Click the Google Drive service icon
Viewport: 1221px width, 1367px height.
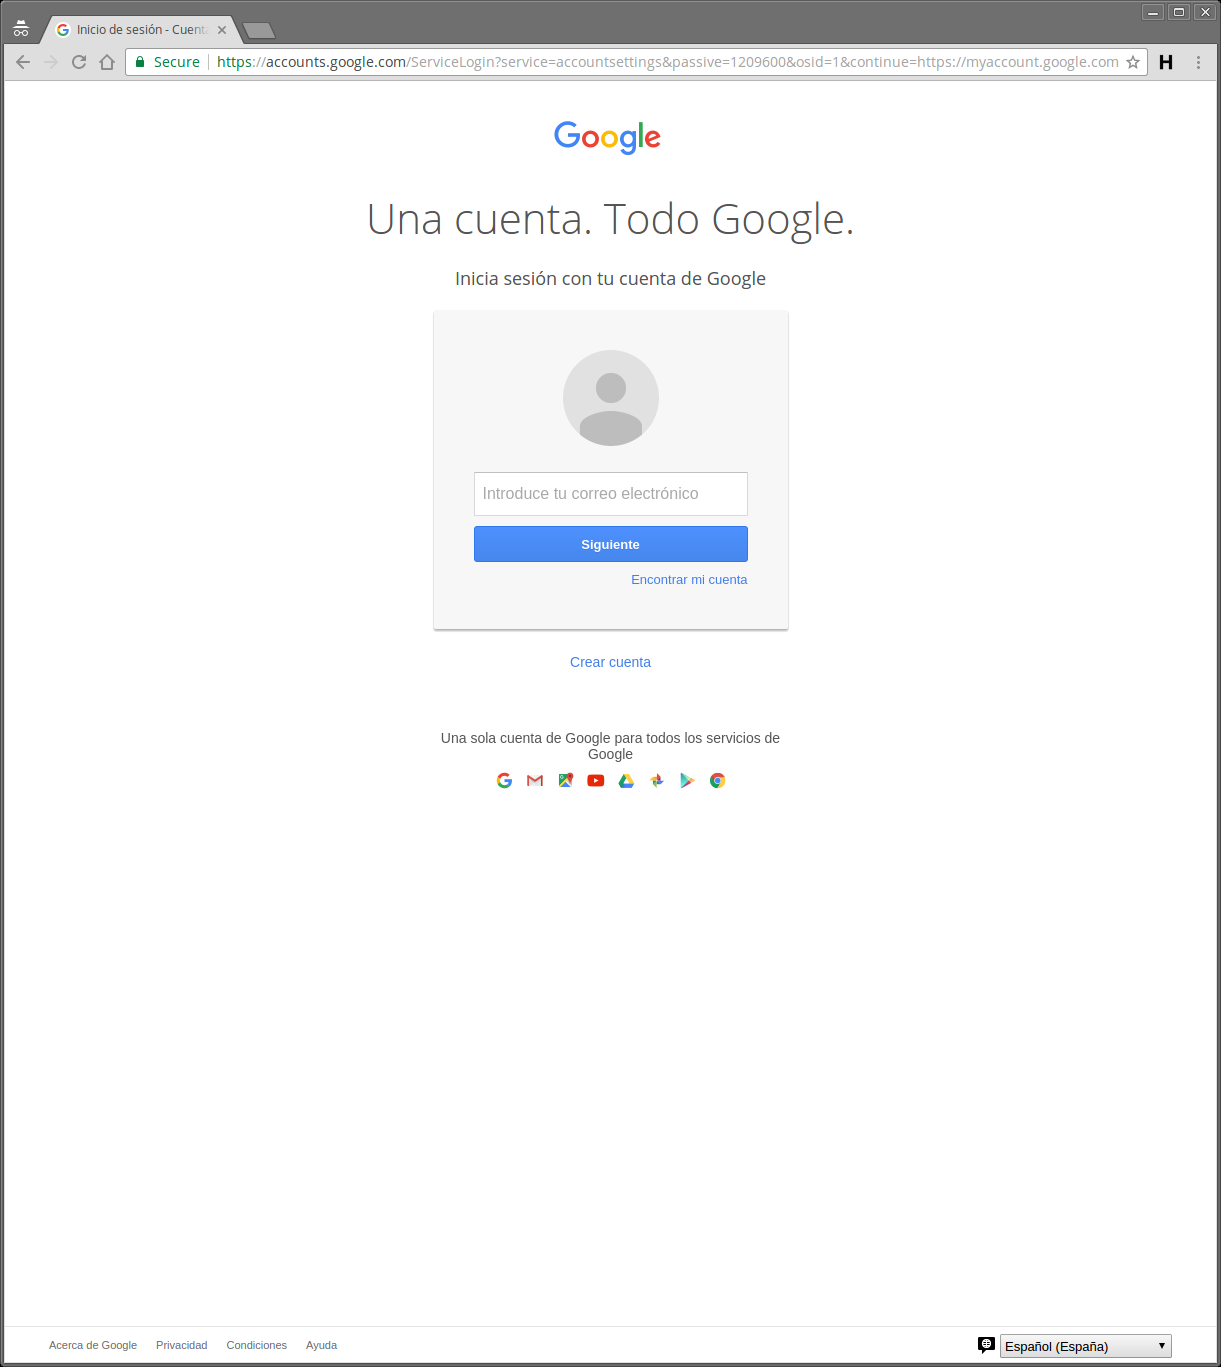626,781
